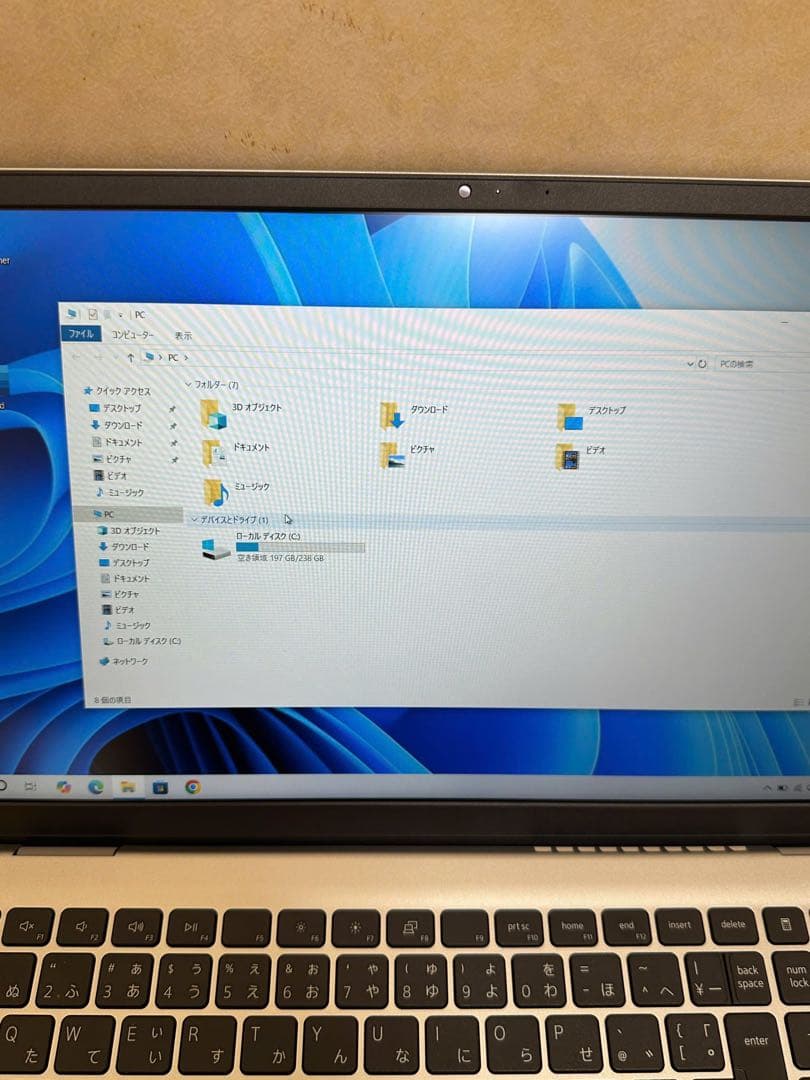Click the Up arrow to navigate up
Image resolution: width=810 pixels, height=1080 pixels.
coord(131,356)
